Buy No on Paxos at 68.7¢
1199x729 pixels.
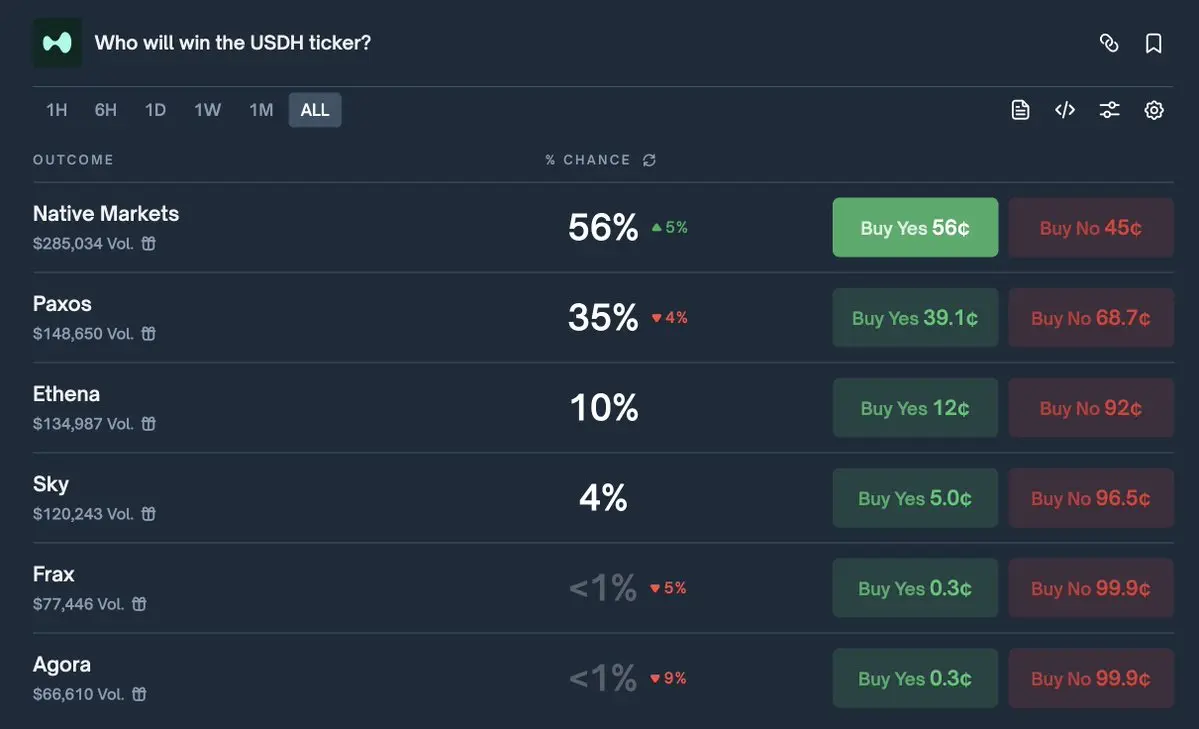1090,317
